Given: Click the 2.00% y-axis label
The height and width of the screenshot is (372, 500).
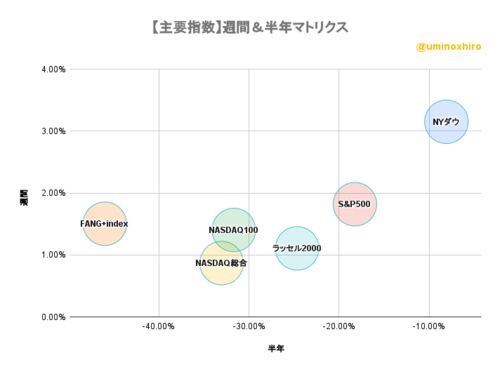Looking at the screenshot, I should click(53, 193).
